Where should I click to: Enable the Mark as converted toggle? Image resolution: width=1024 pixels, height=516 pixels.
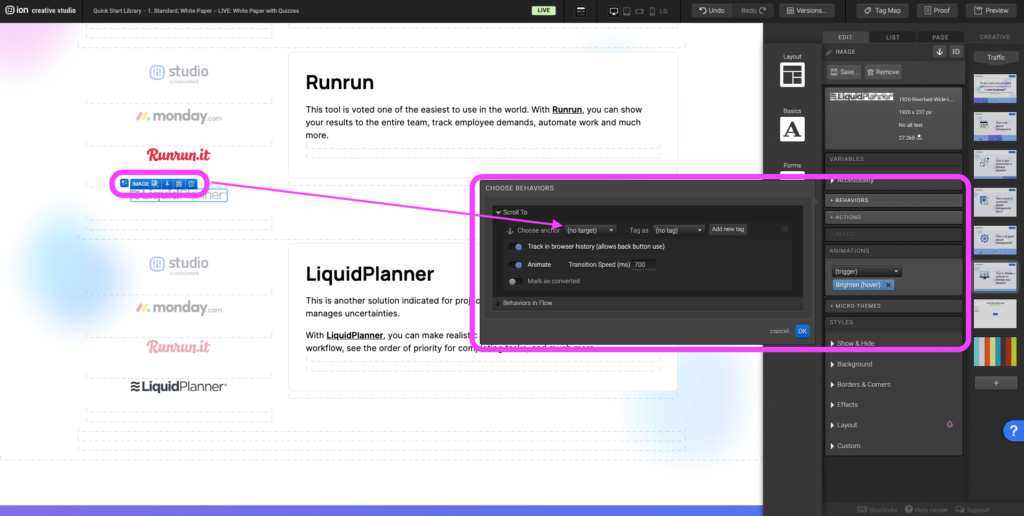514,281
